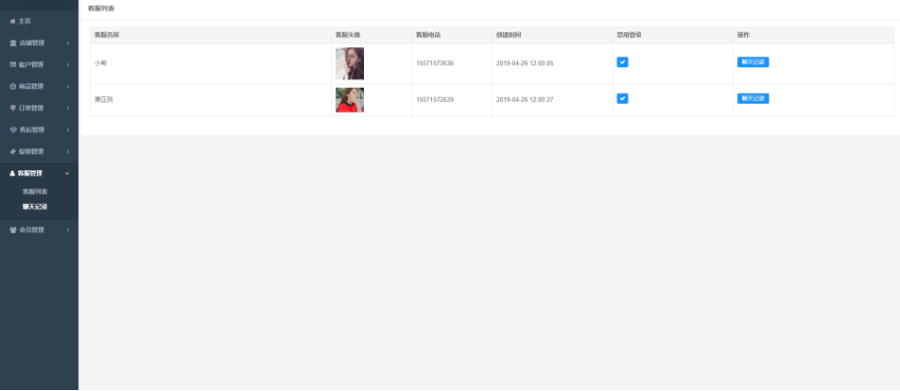The width and height of the screenshot is (900, 391).
Task: Click 聊天记录 button in second row
Action: click(752, 99)
